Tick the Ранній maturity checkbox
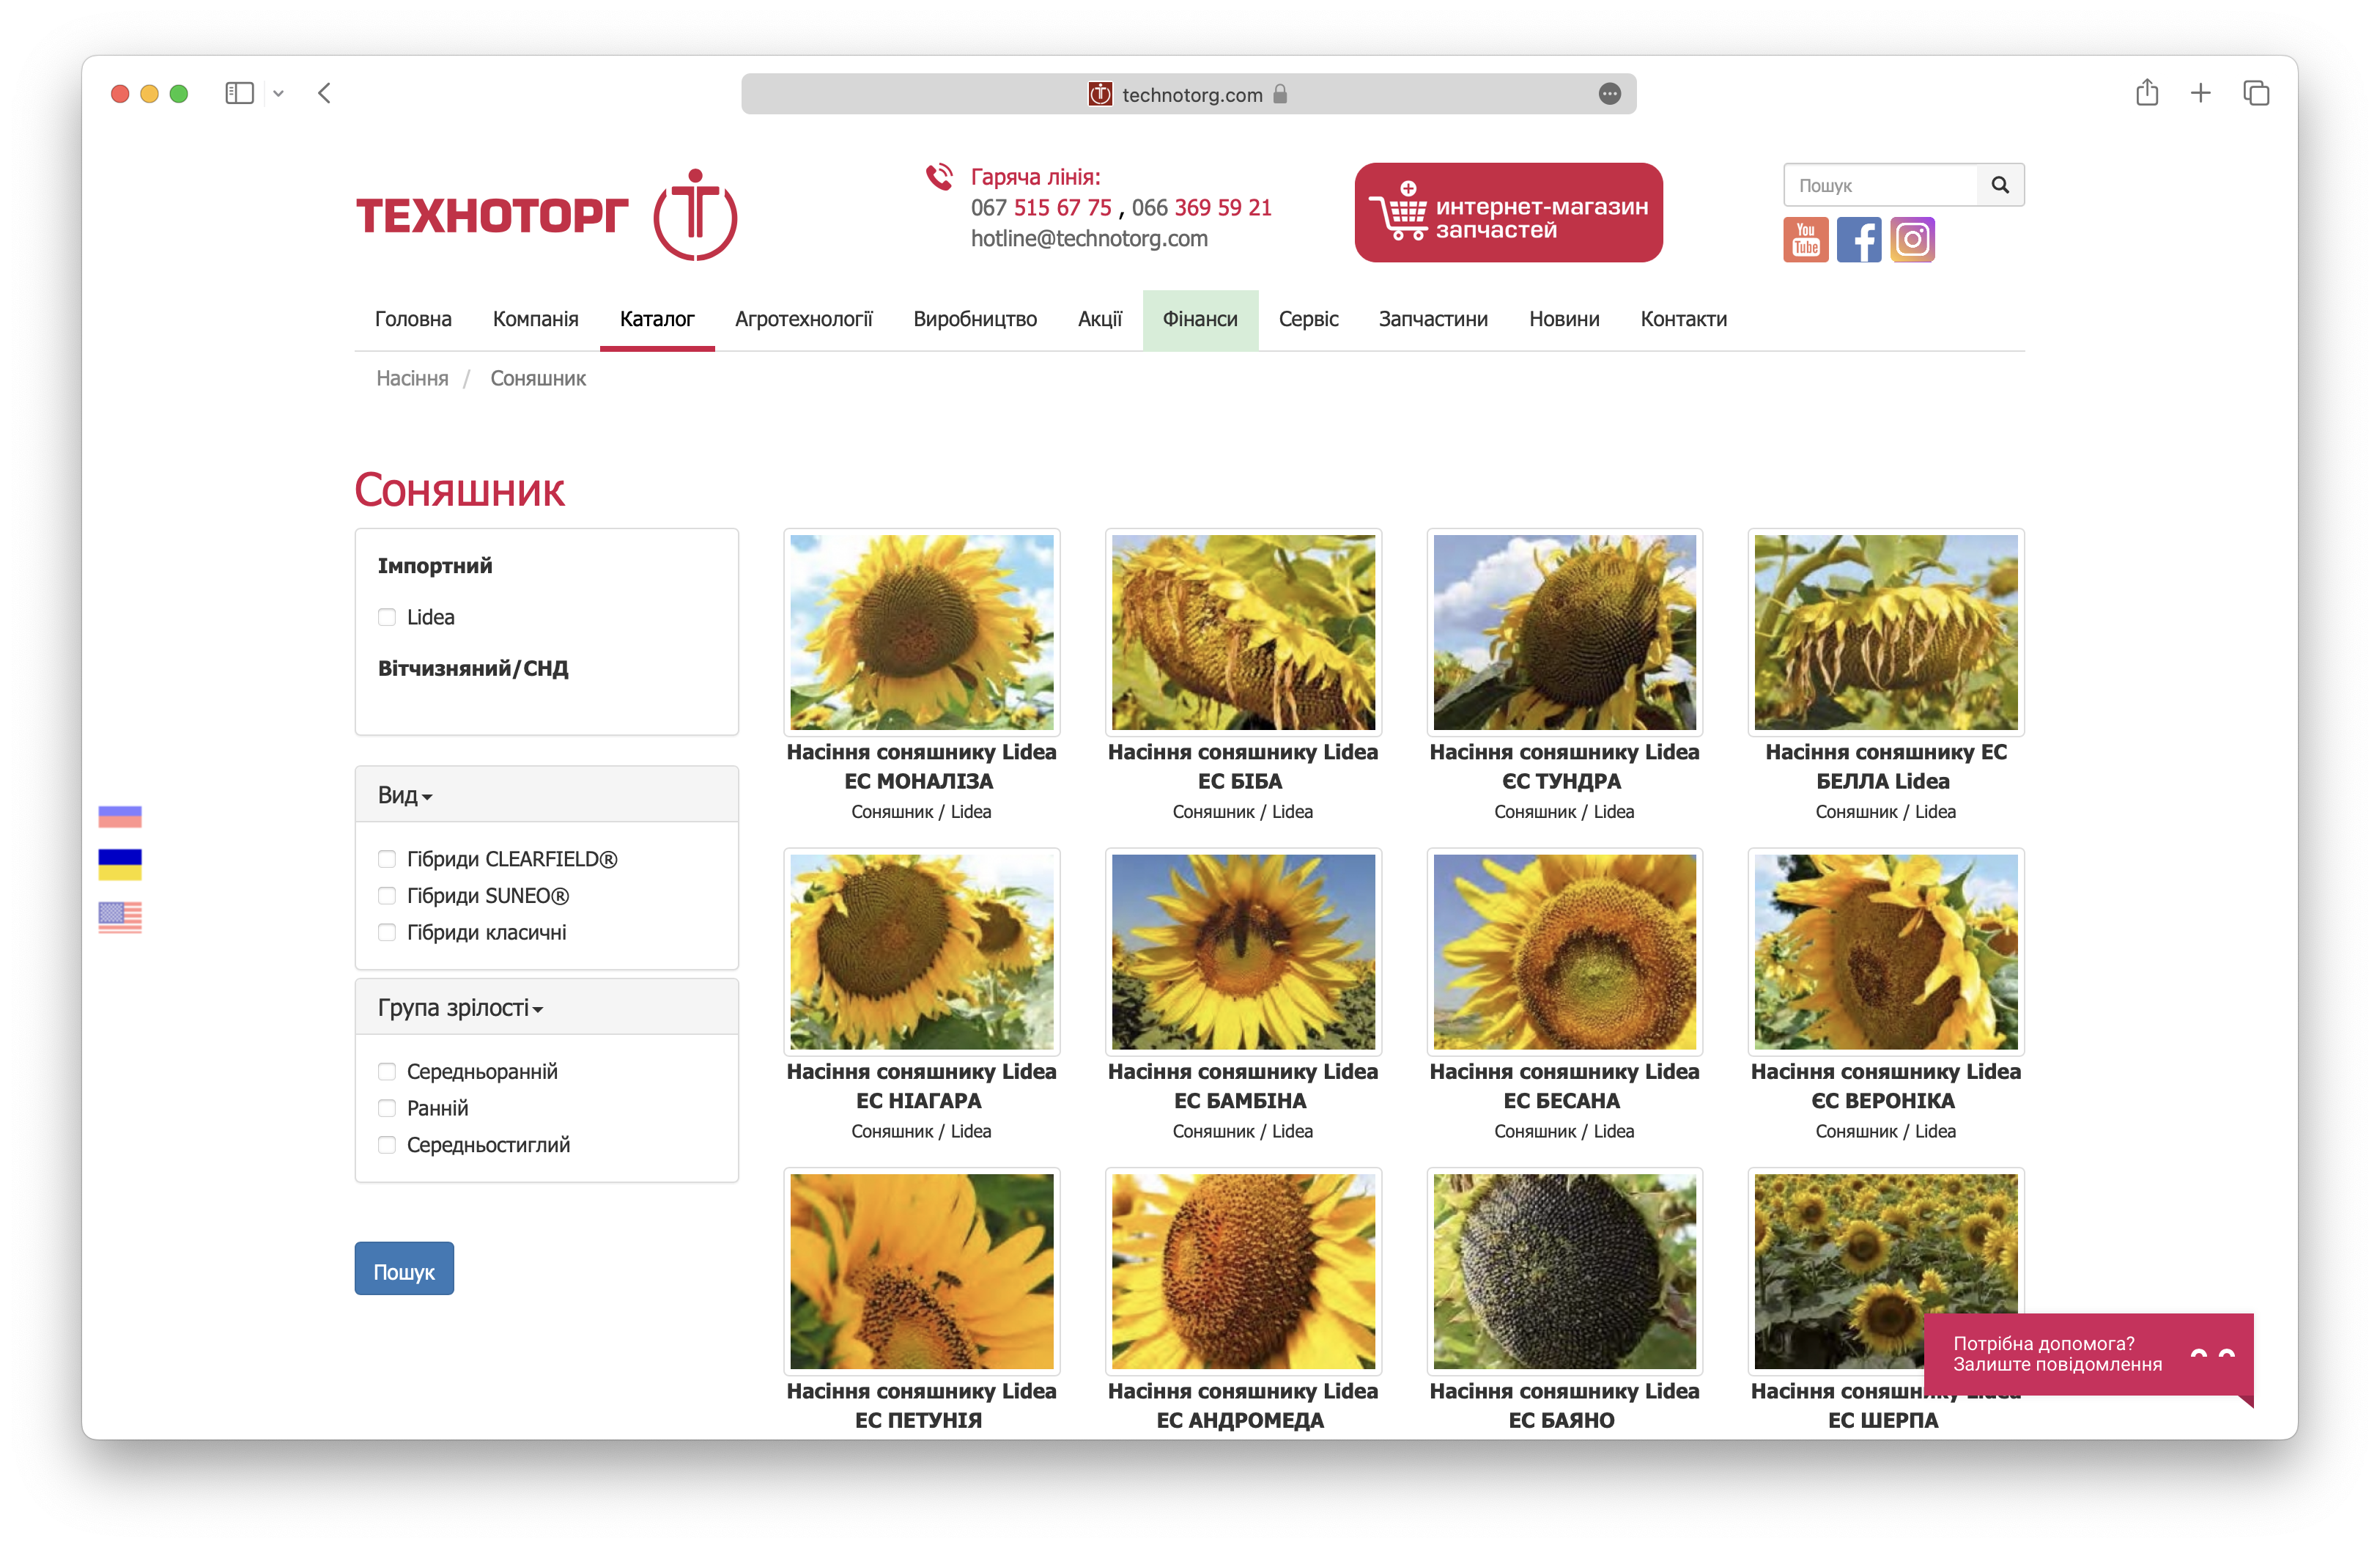The width and height of the screenshot is (2380, 1548). click(387, 1108)
